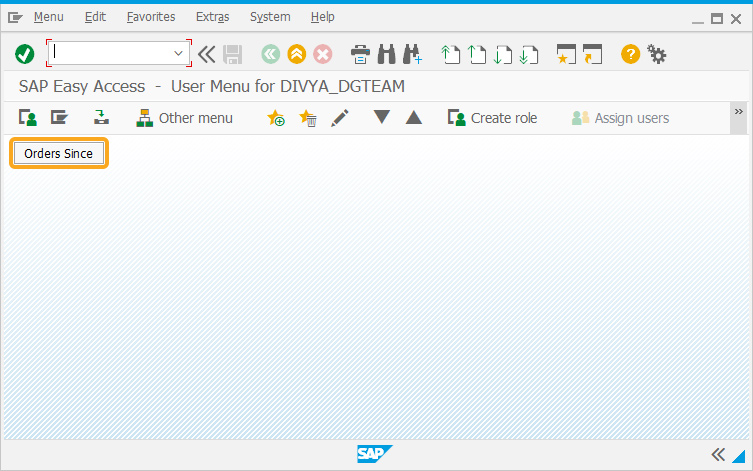Go to Next Page icon

point(503,54)
